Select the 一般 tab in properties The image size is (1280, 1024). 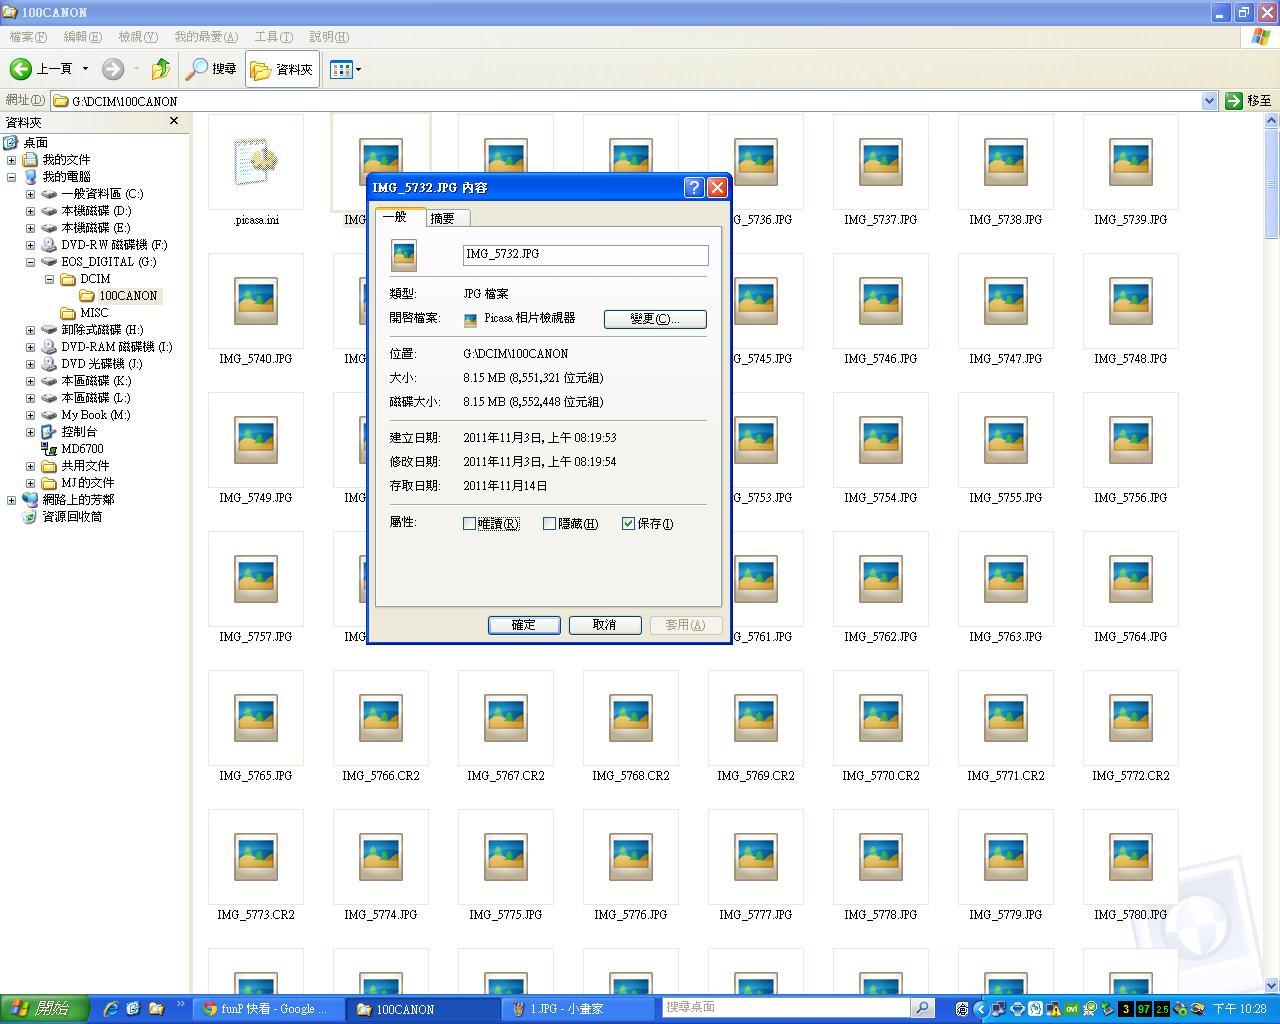point(399,216)
